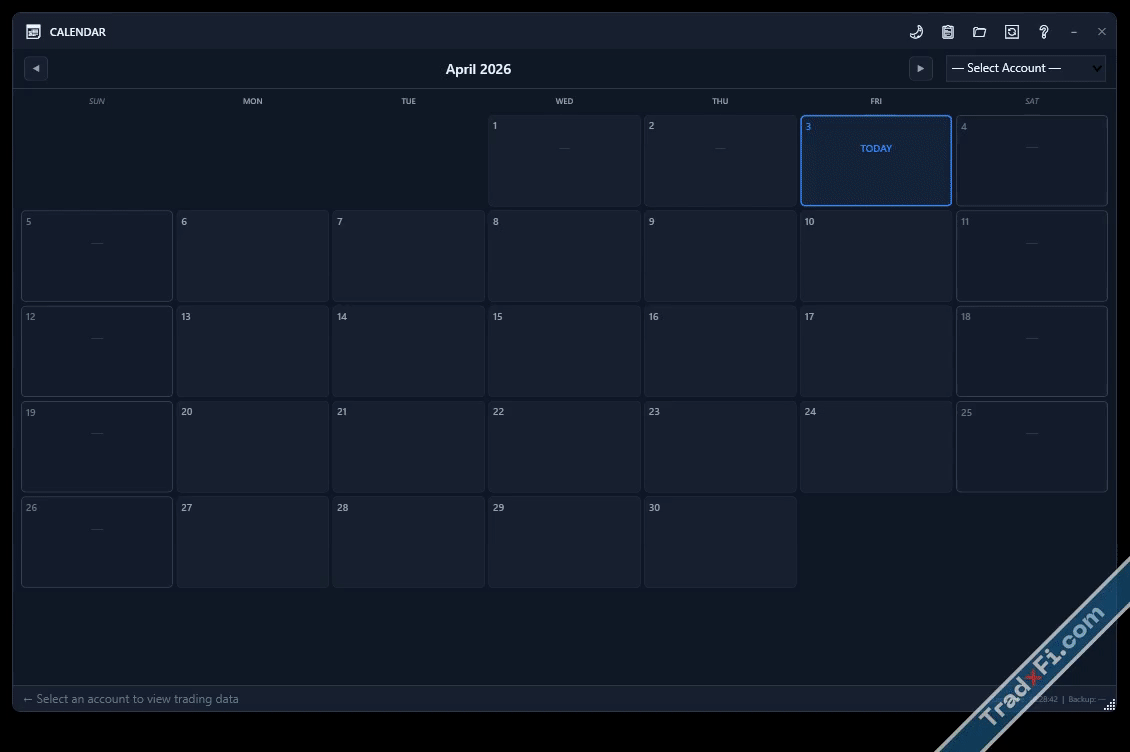
Task: Select Sunday April 19 cell
Action: (x=97, y=447)
